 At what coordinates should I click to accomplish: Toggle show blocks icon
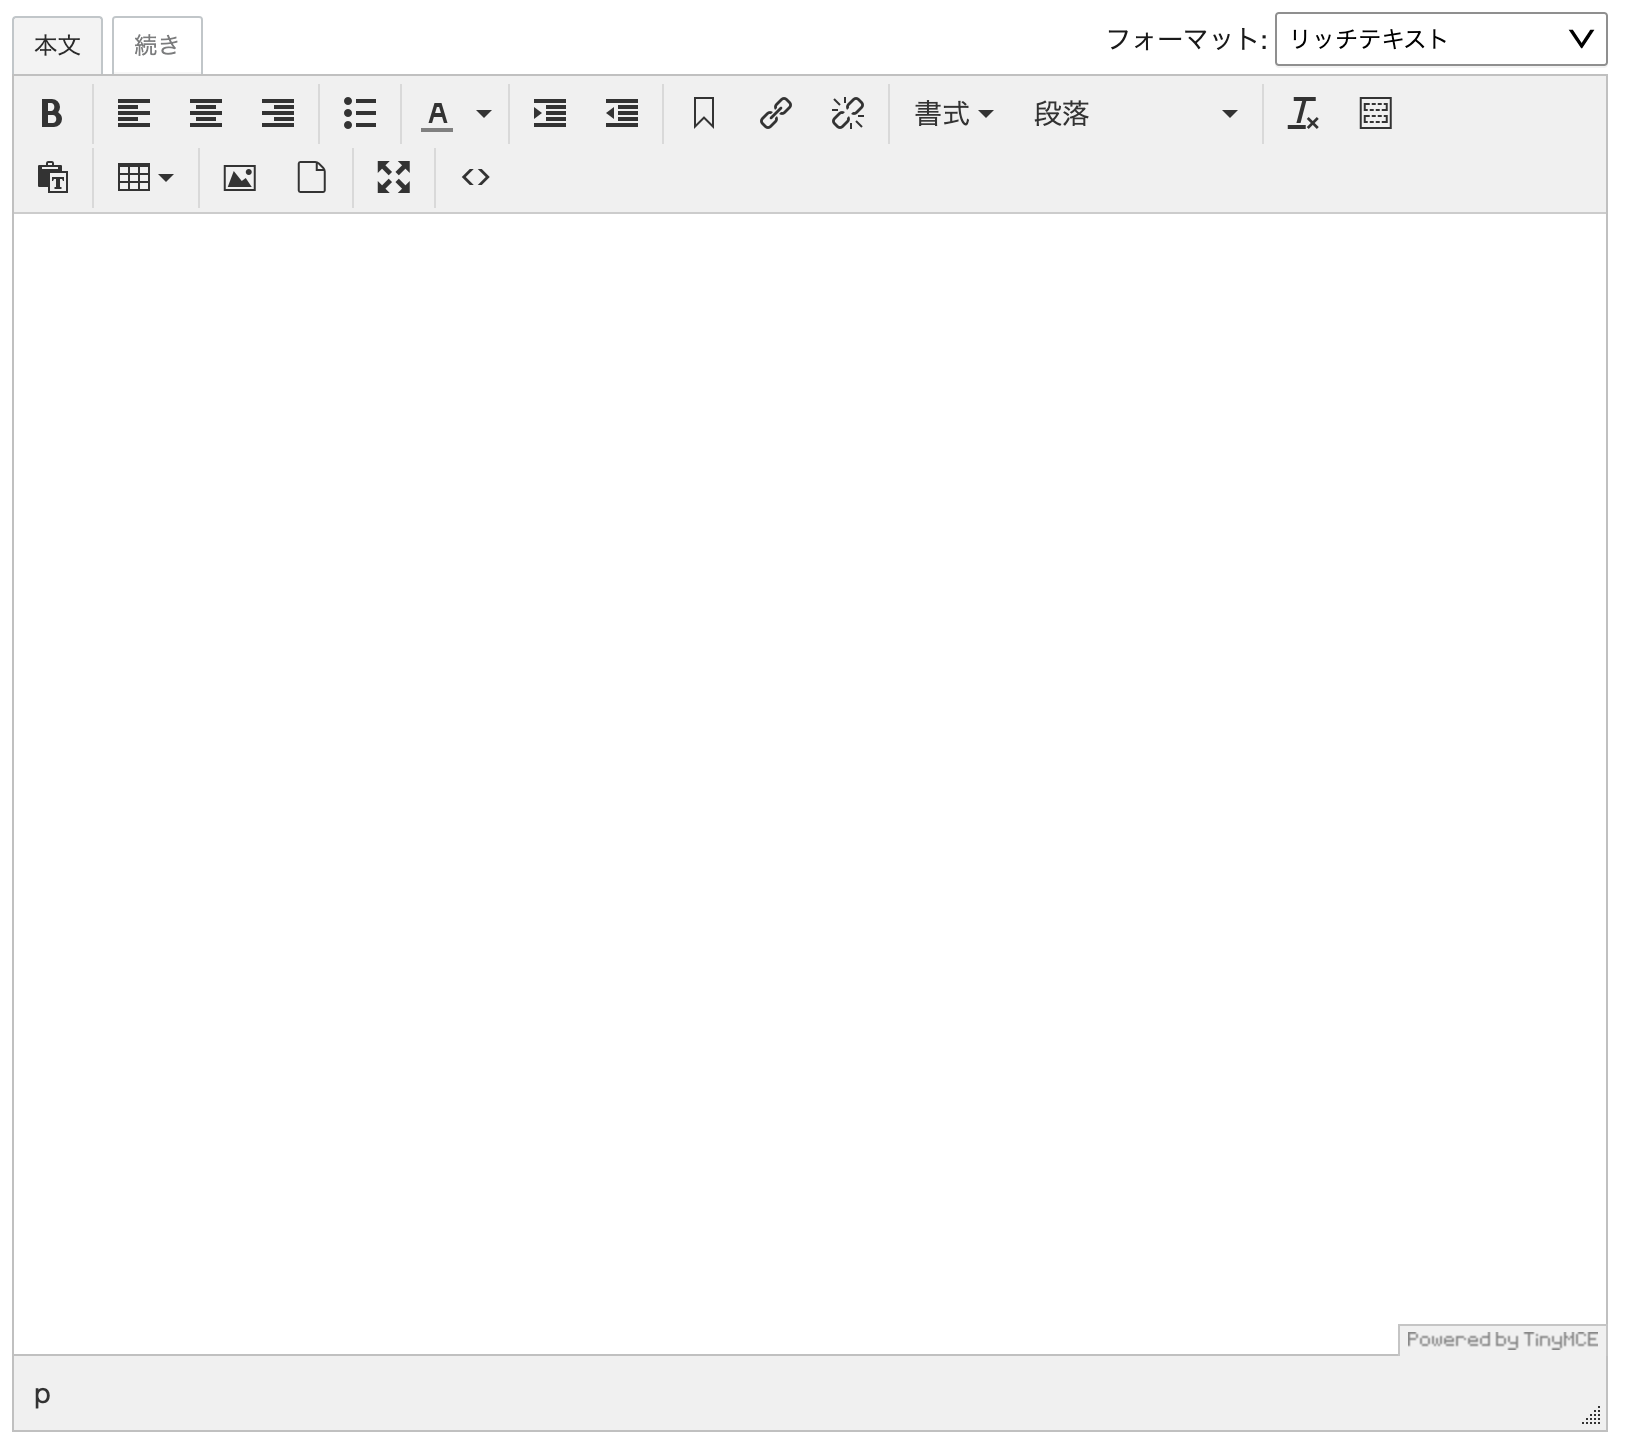coord(1376,114)
